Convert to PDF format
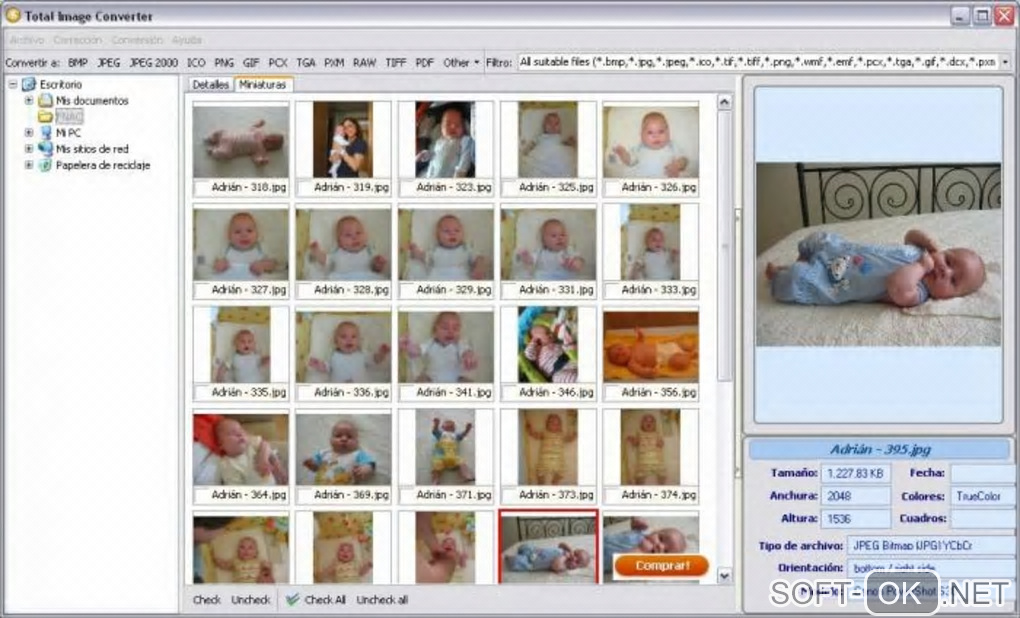Viewport: 1020px width, 618px height. (424, 62)
